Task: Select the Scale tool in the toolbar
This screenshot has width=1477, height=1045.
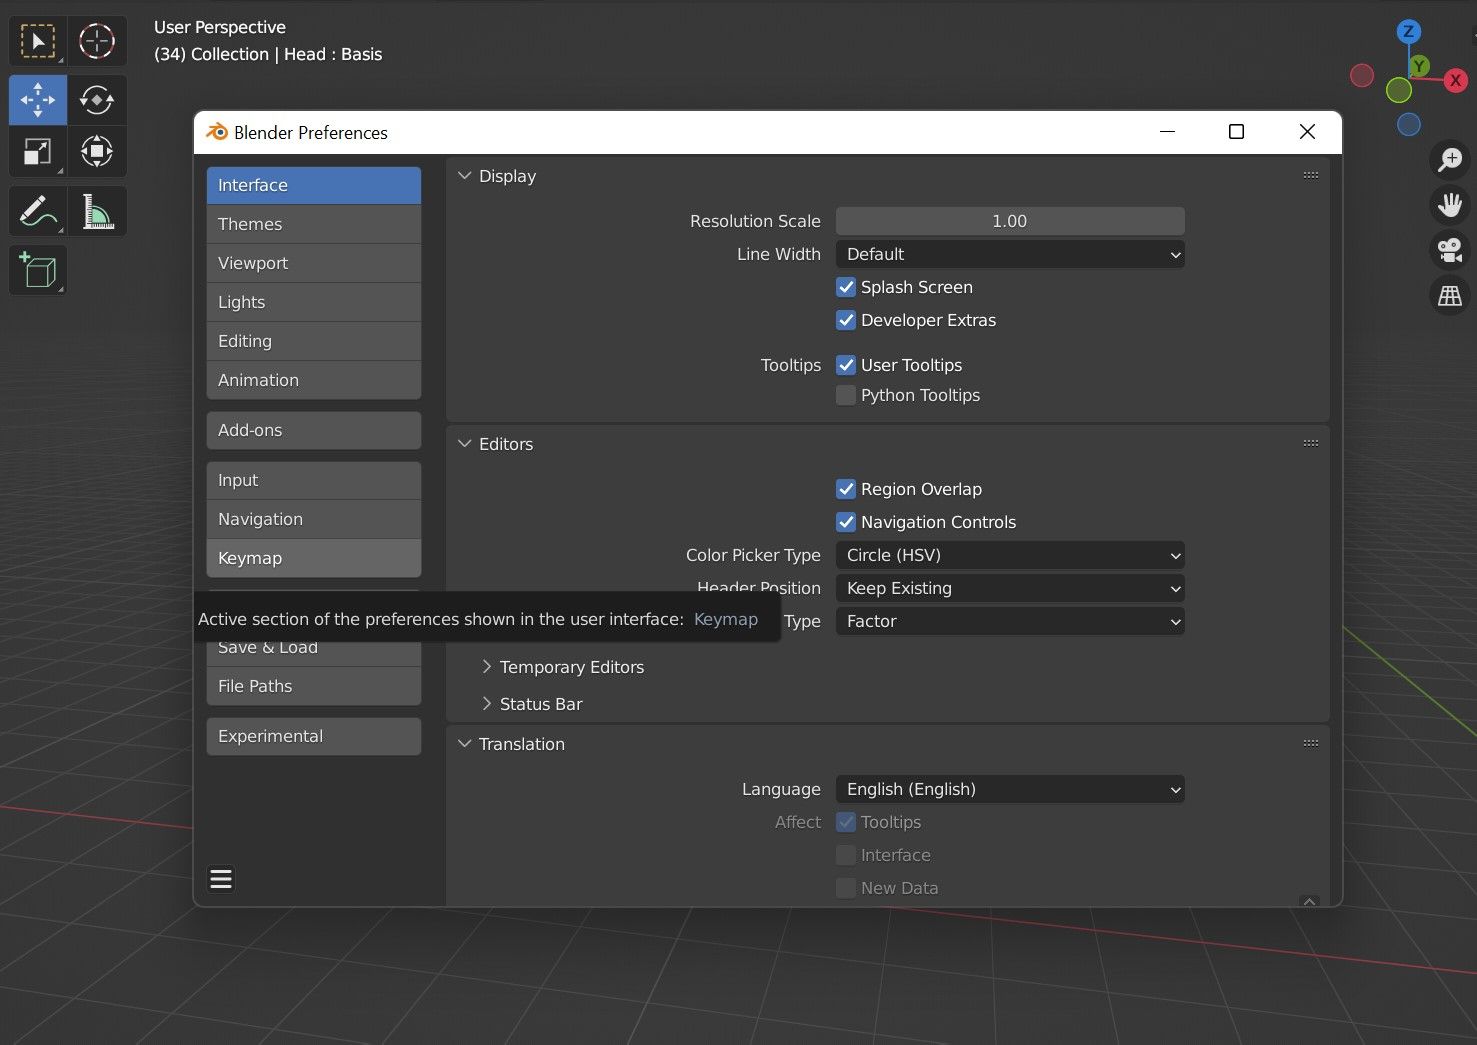Action: 37,151
